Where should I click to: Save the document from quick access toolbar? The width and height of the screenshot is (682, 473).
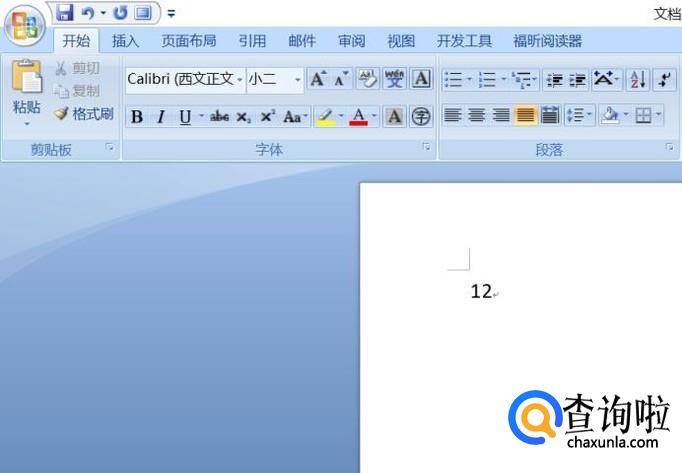tap(65, 13)
